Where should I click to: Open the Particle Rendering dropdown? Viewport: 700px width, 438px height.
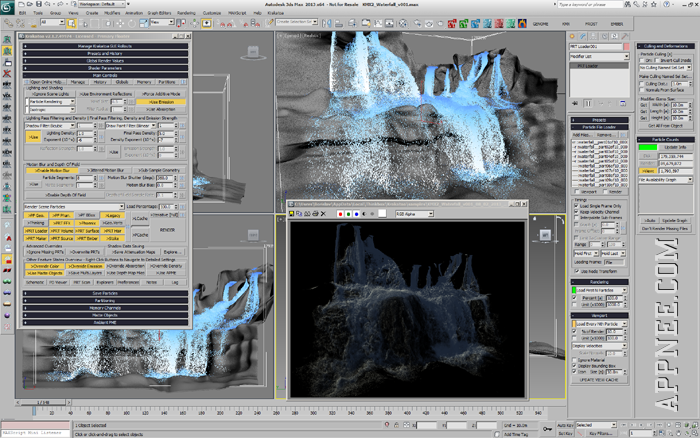click(52, 102)
